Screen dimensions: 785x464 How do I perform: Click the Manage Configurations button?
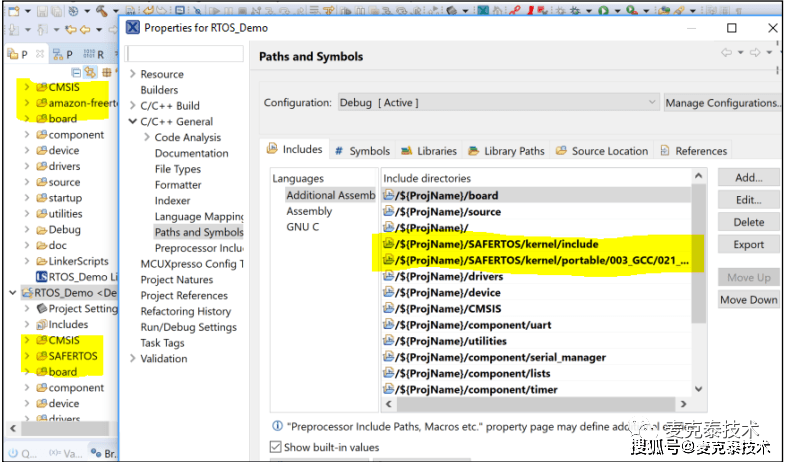[x=722, y=103]
